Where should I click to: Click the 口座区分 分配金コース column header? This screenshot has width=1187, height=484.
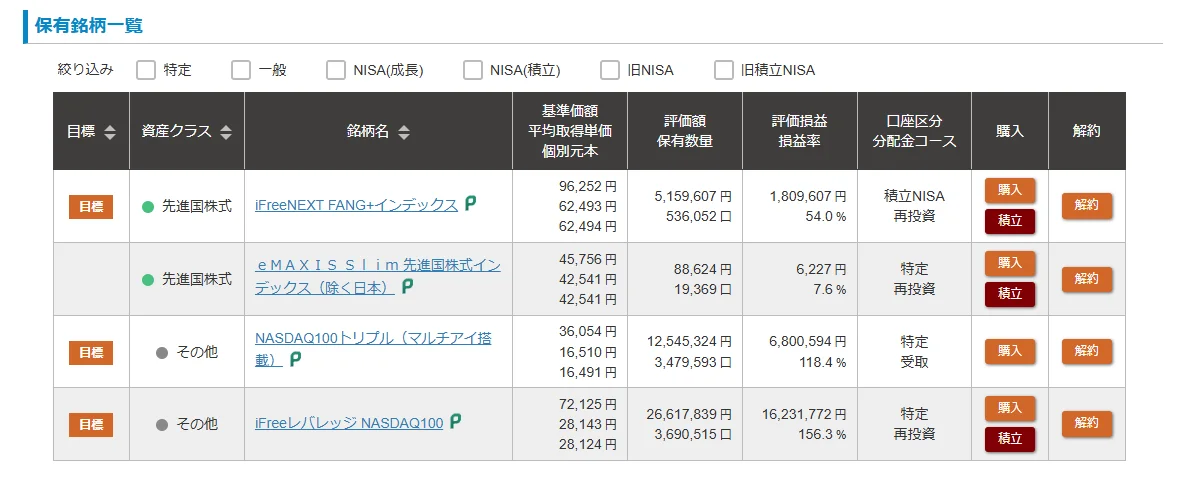(x=914, y=131)
